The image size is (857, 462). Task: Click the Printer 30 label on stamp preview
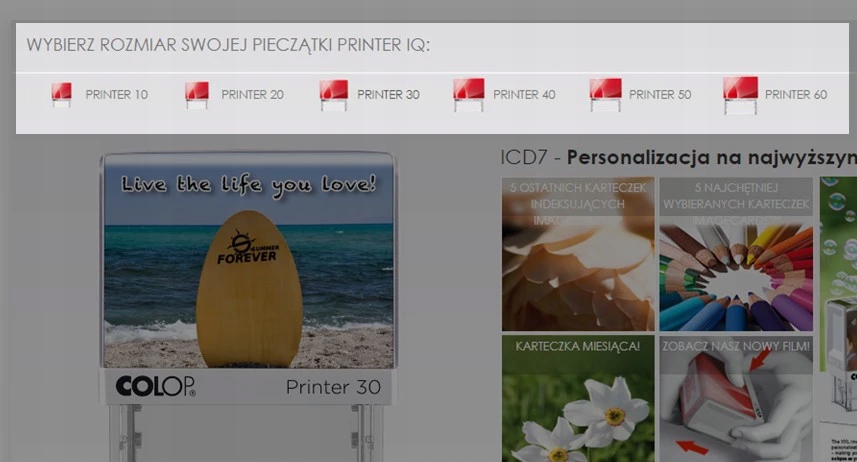click(333, 387)
